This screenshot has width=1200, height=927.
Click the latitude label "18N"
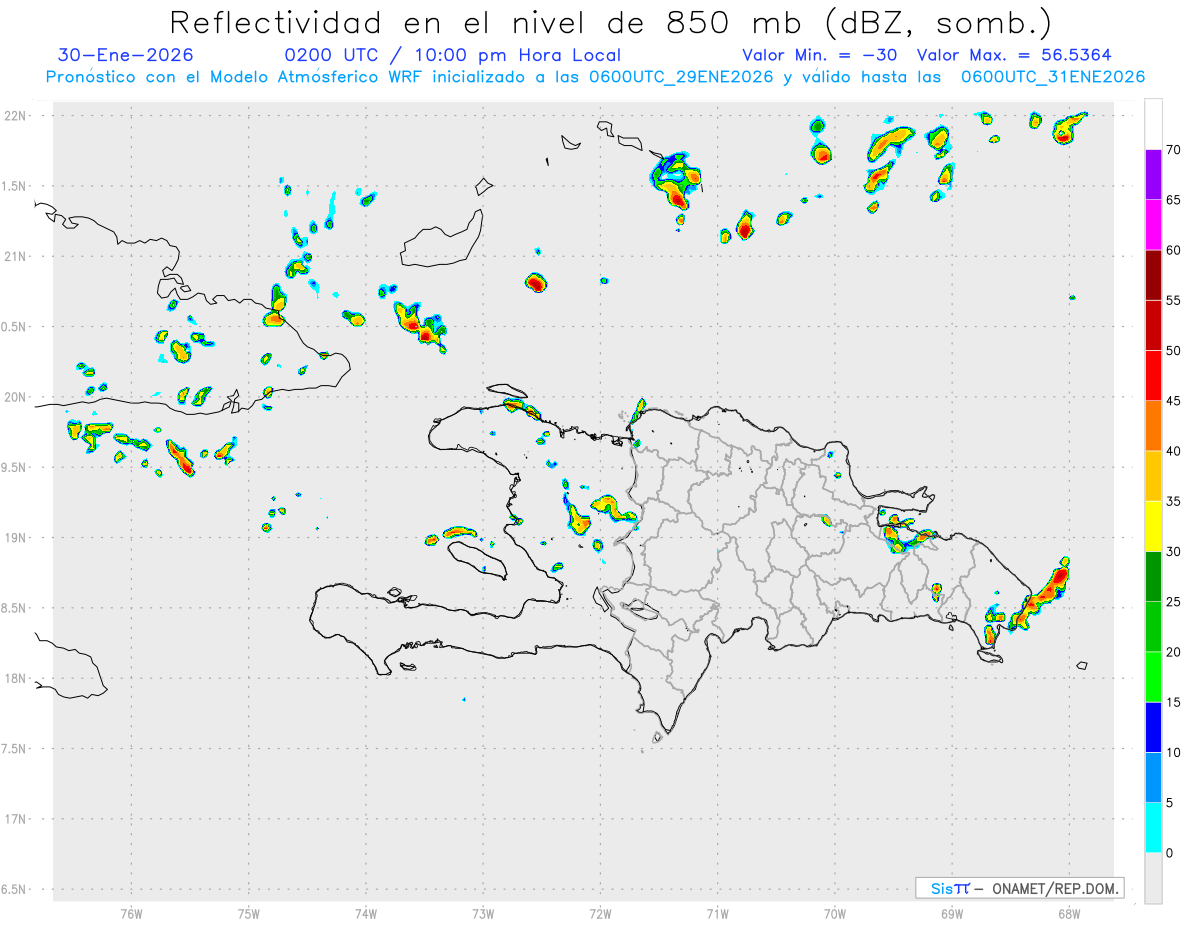point(16,678)
